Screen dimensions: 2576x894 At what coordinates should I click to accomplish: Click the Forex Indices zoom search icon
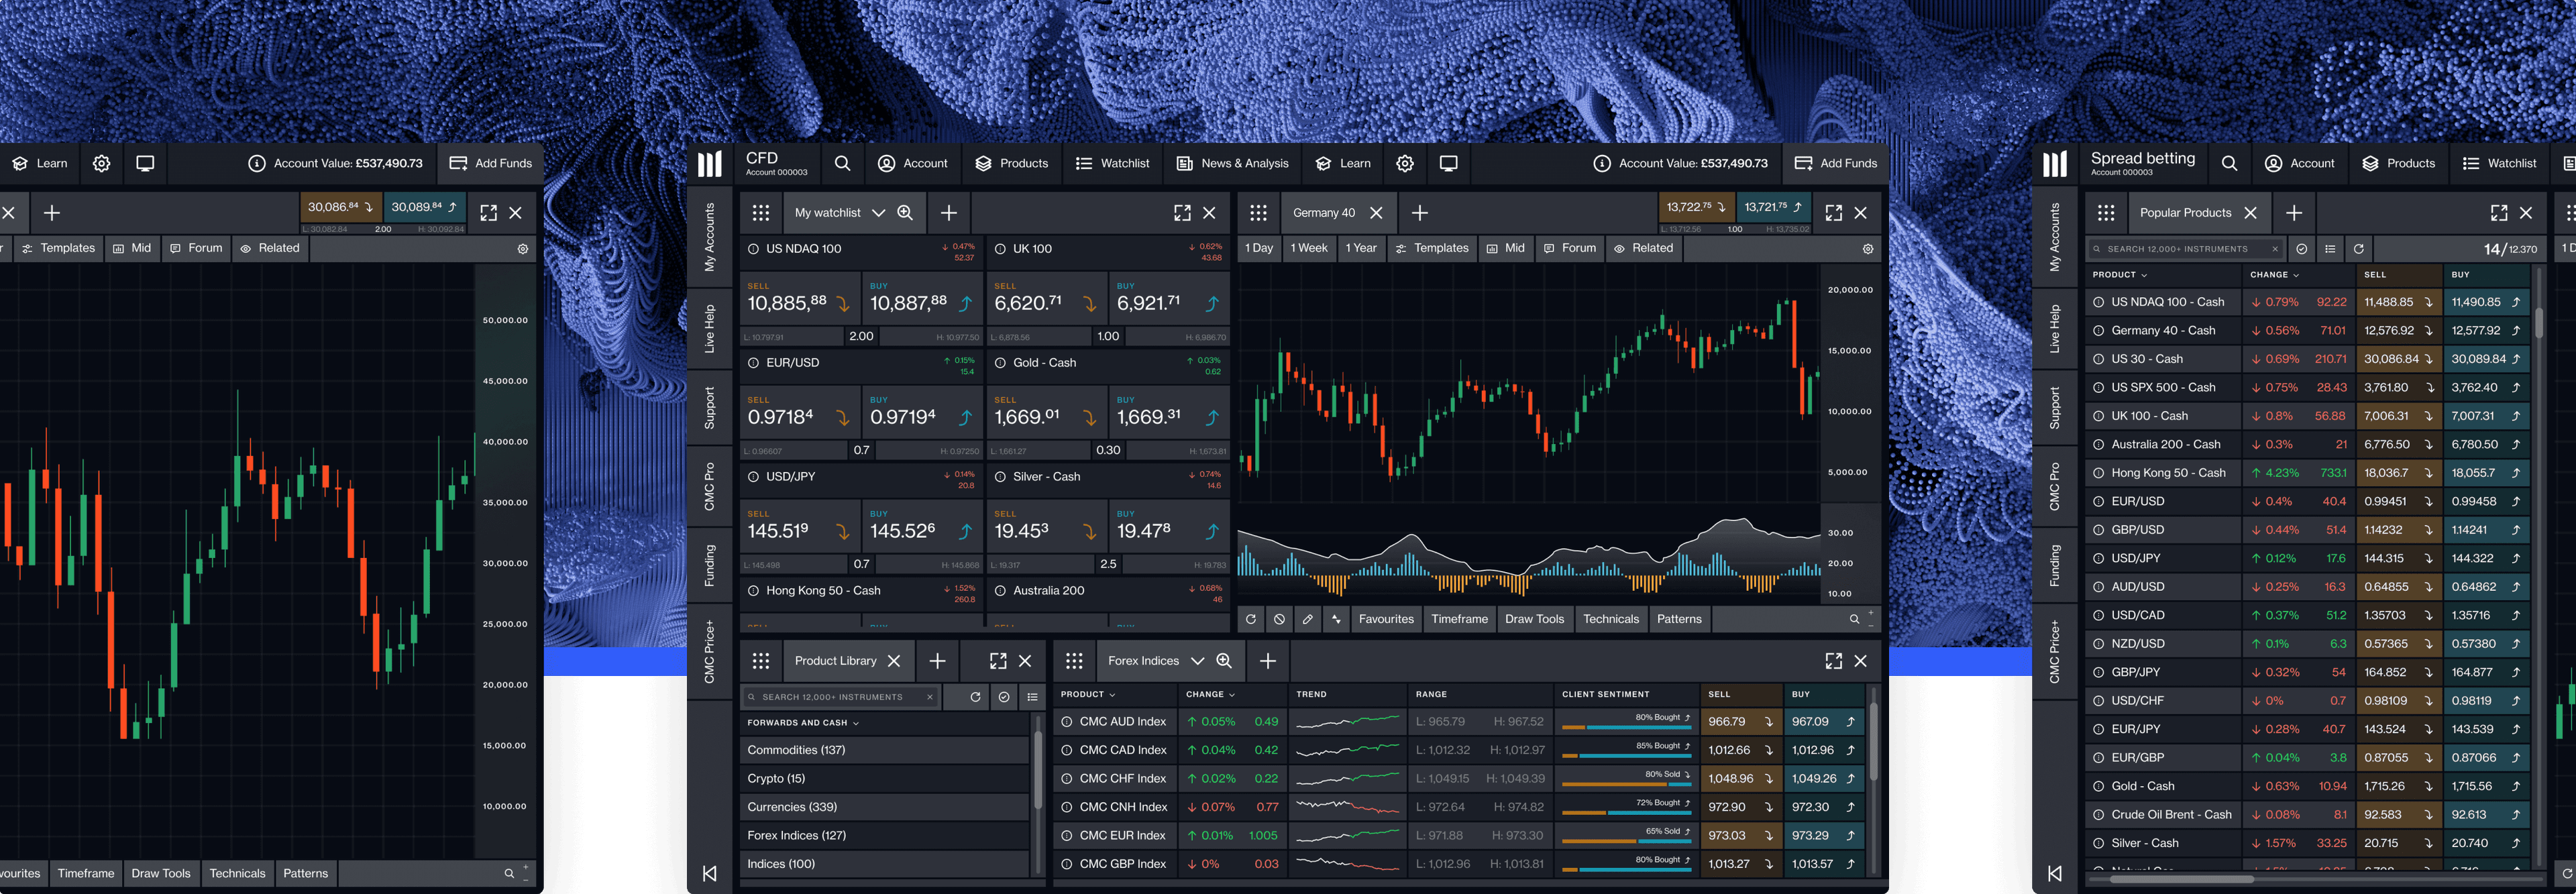1224,661
